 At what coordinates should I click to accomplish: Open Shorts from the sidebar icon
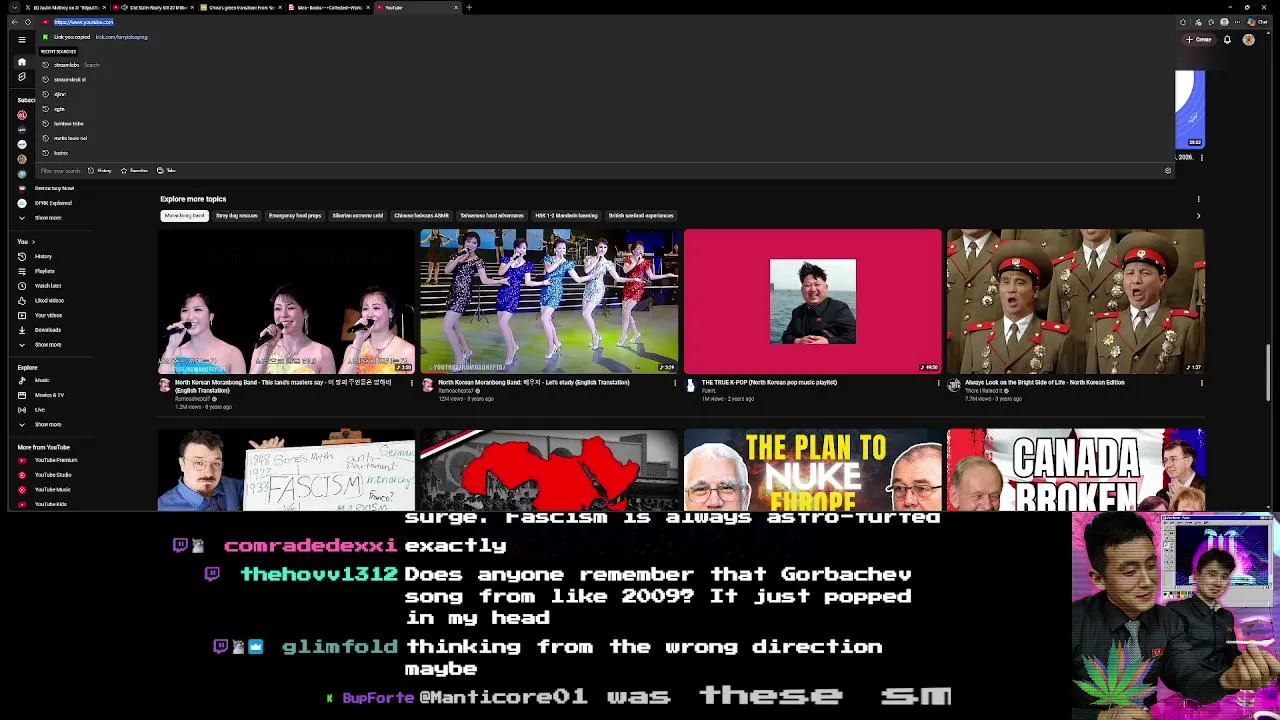22,77
